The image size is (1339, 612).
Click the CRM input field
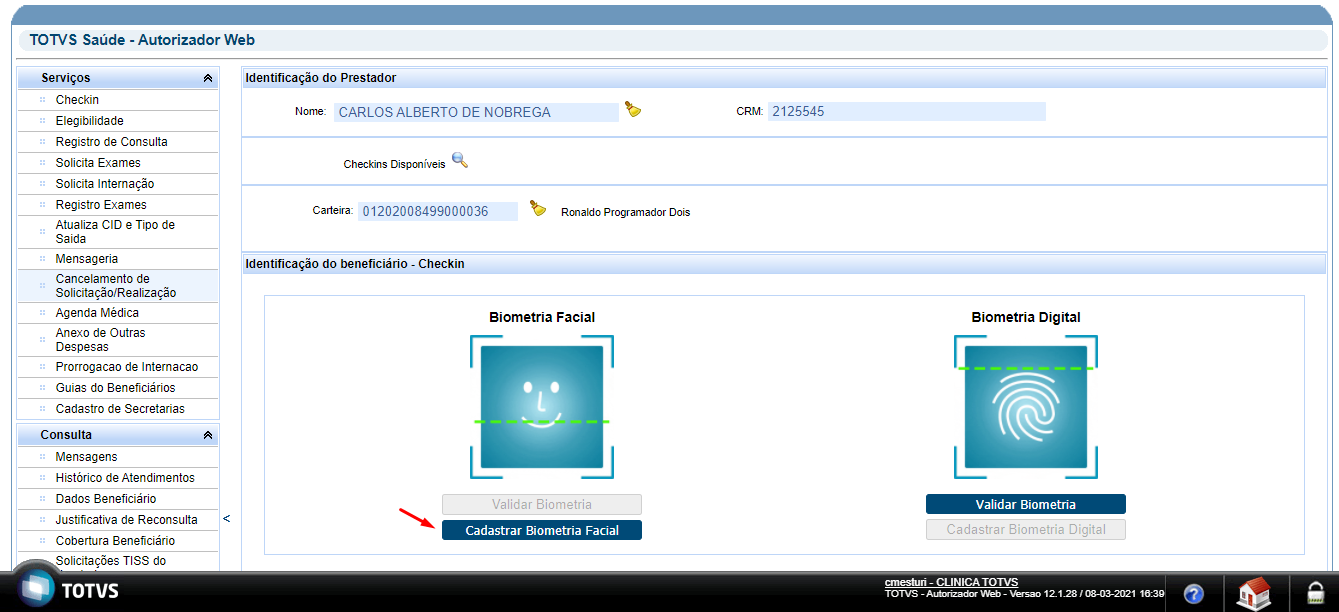click(x=907, y=112)
